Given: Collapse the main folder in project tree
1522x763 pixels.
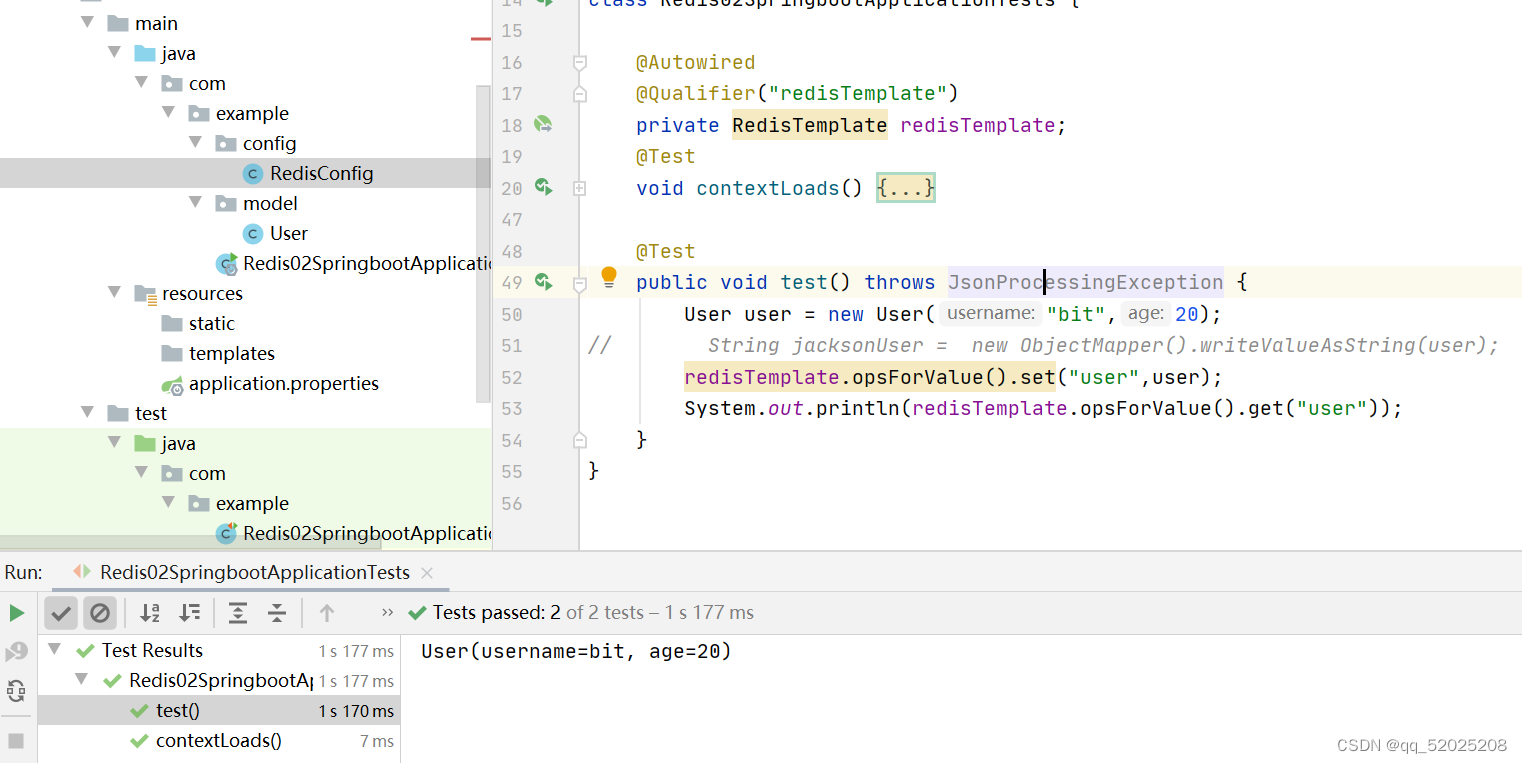Looking at the screenshot, I should click(x=87, y=23).
